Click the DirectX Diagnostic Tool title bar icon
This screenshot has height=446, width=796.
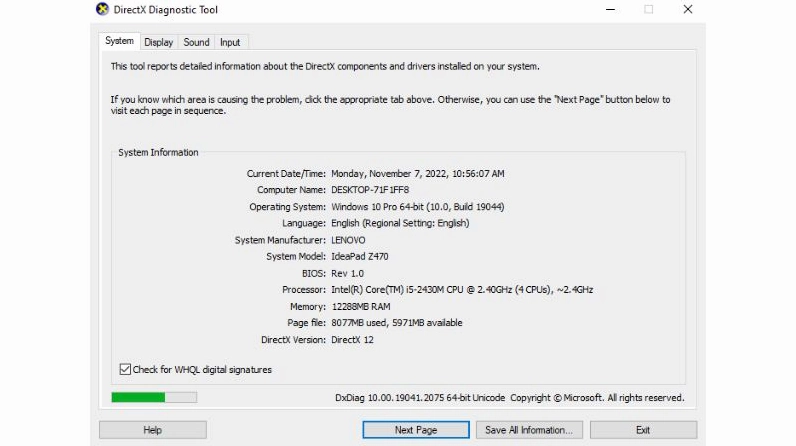[x=102, y=10]
